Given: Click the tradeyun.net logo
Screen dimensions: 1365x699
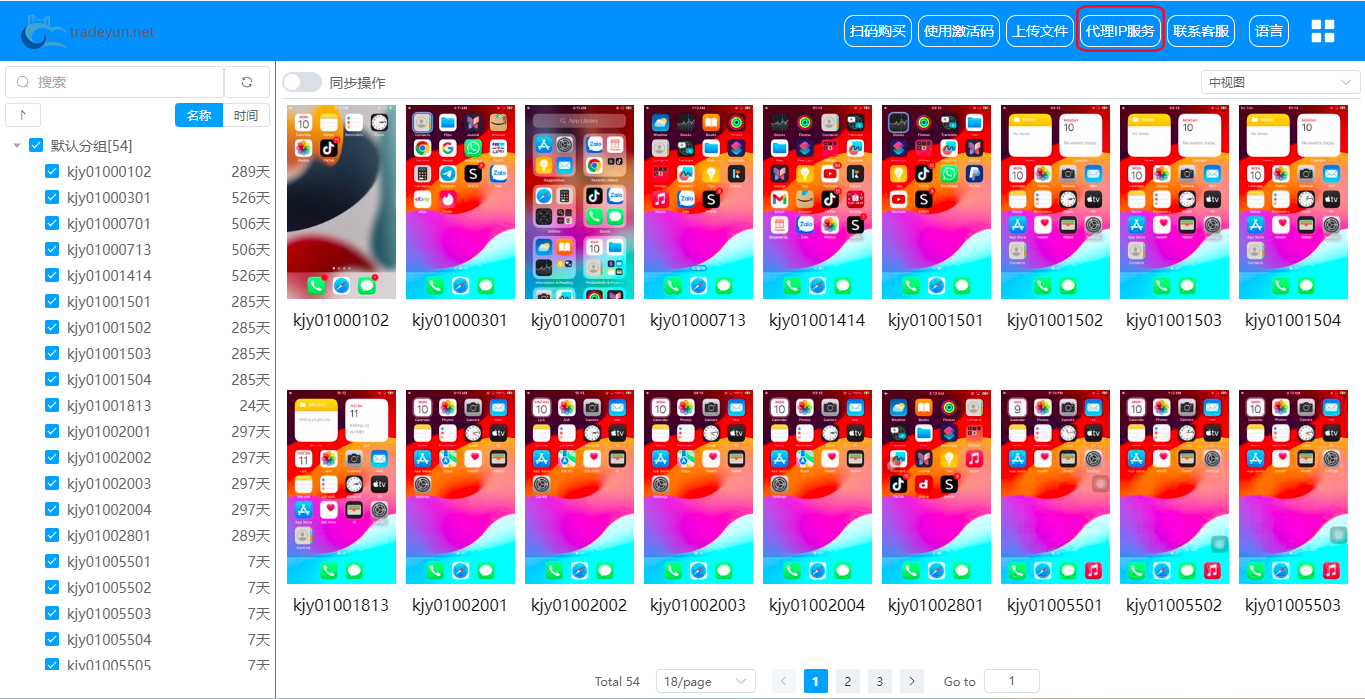Looking at the screenshot, I should pos(88,31).
